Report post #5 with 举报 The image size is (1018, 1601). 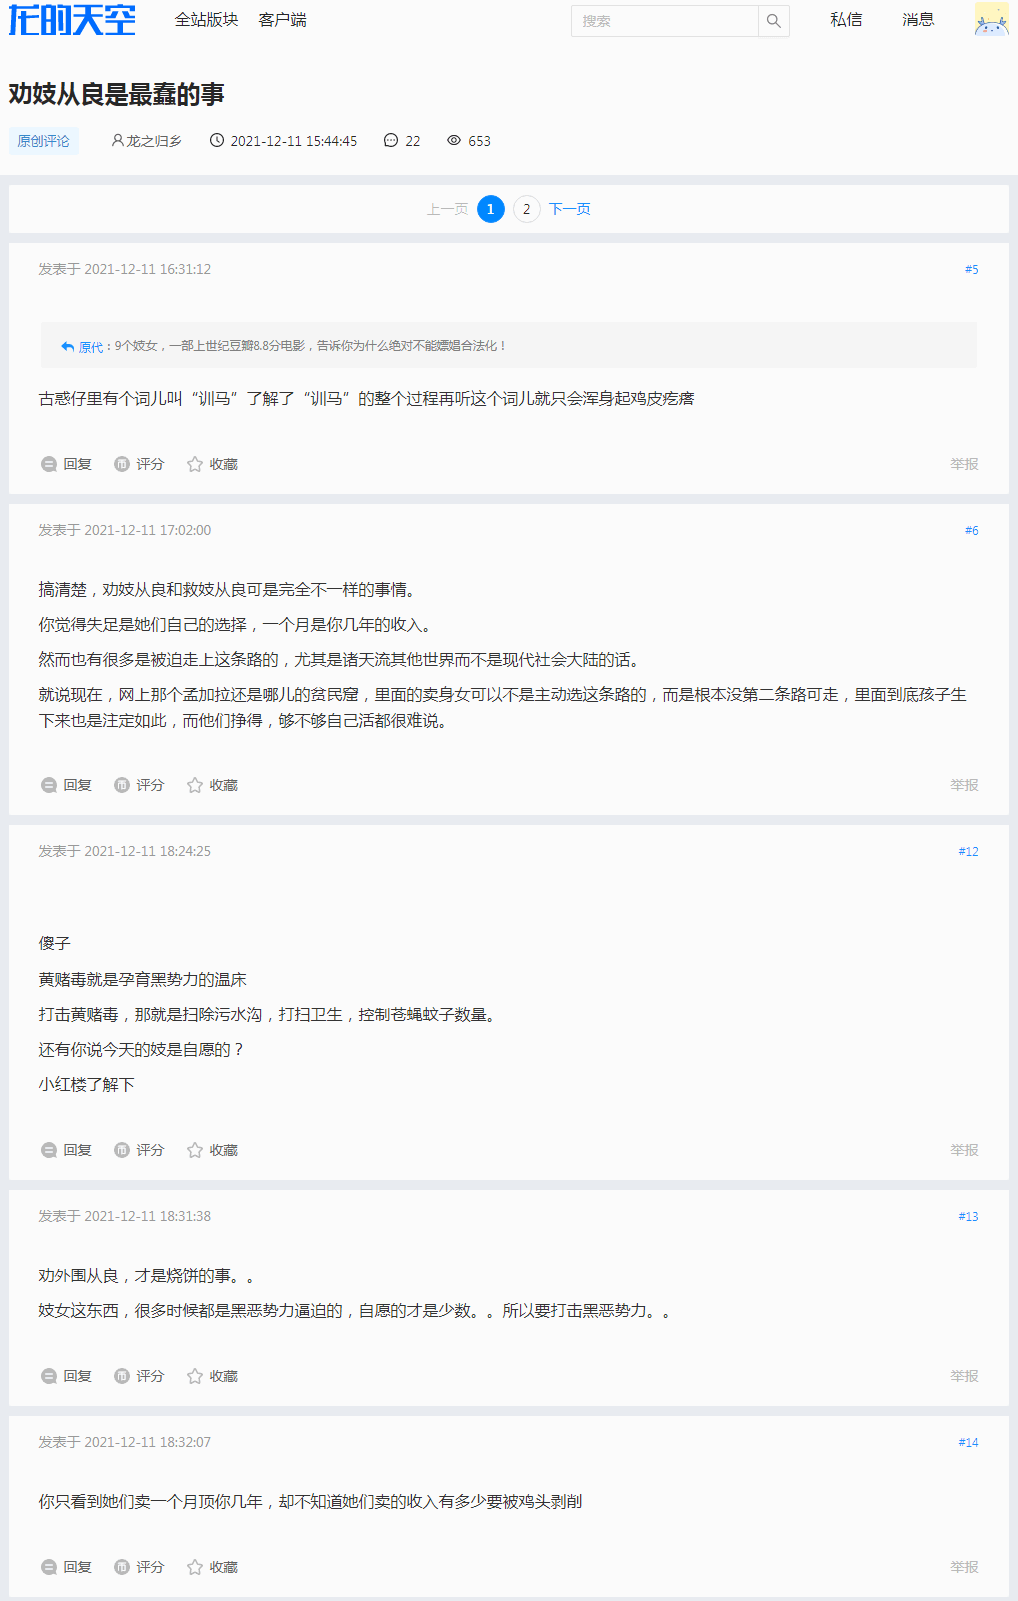coord(965,464)
